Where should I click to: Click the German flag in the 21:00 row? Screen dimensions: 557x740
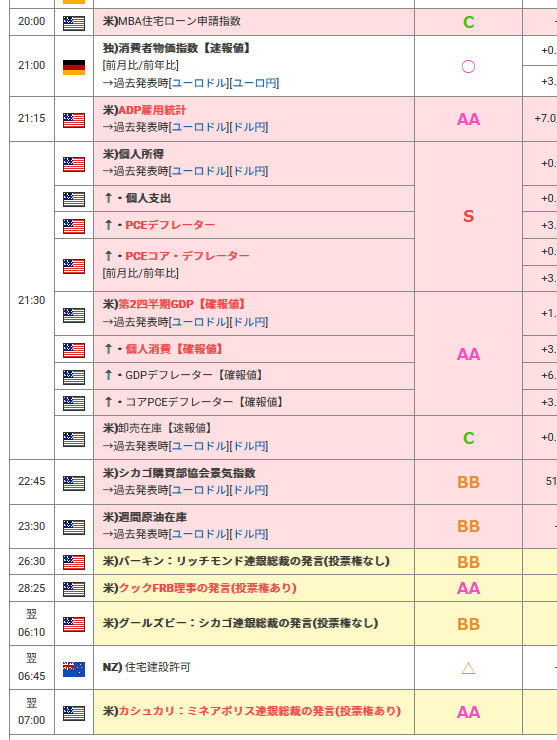pos(74,67)
